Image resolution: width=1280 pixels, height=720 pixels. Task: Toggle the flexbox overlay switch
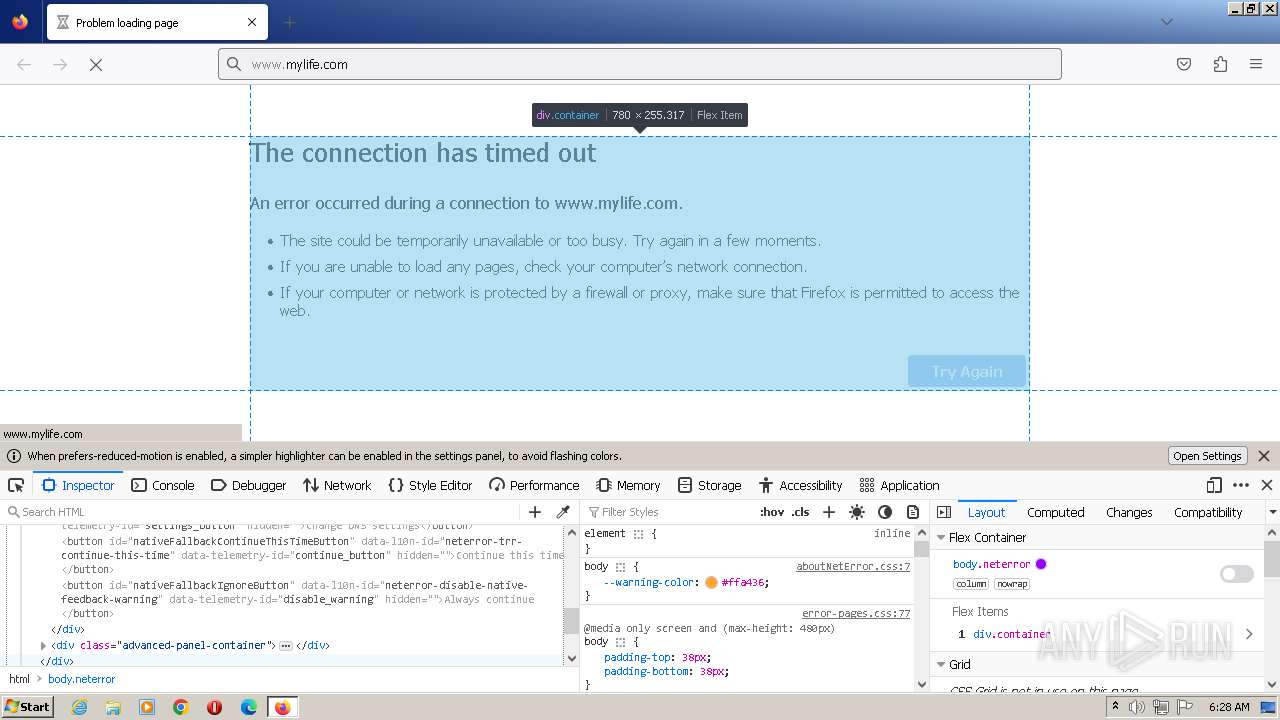[1237, 574]
